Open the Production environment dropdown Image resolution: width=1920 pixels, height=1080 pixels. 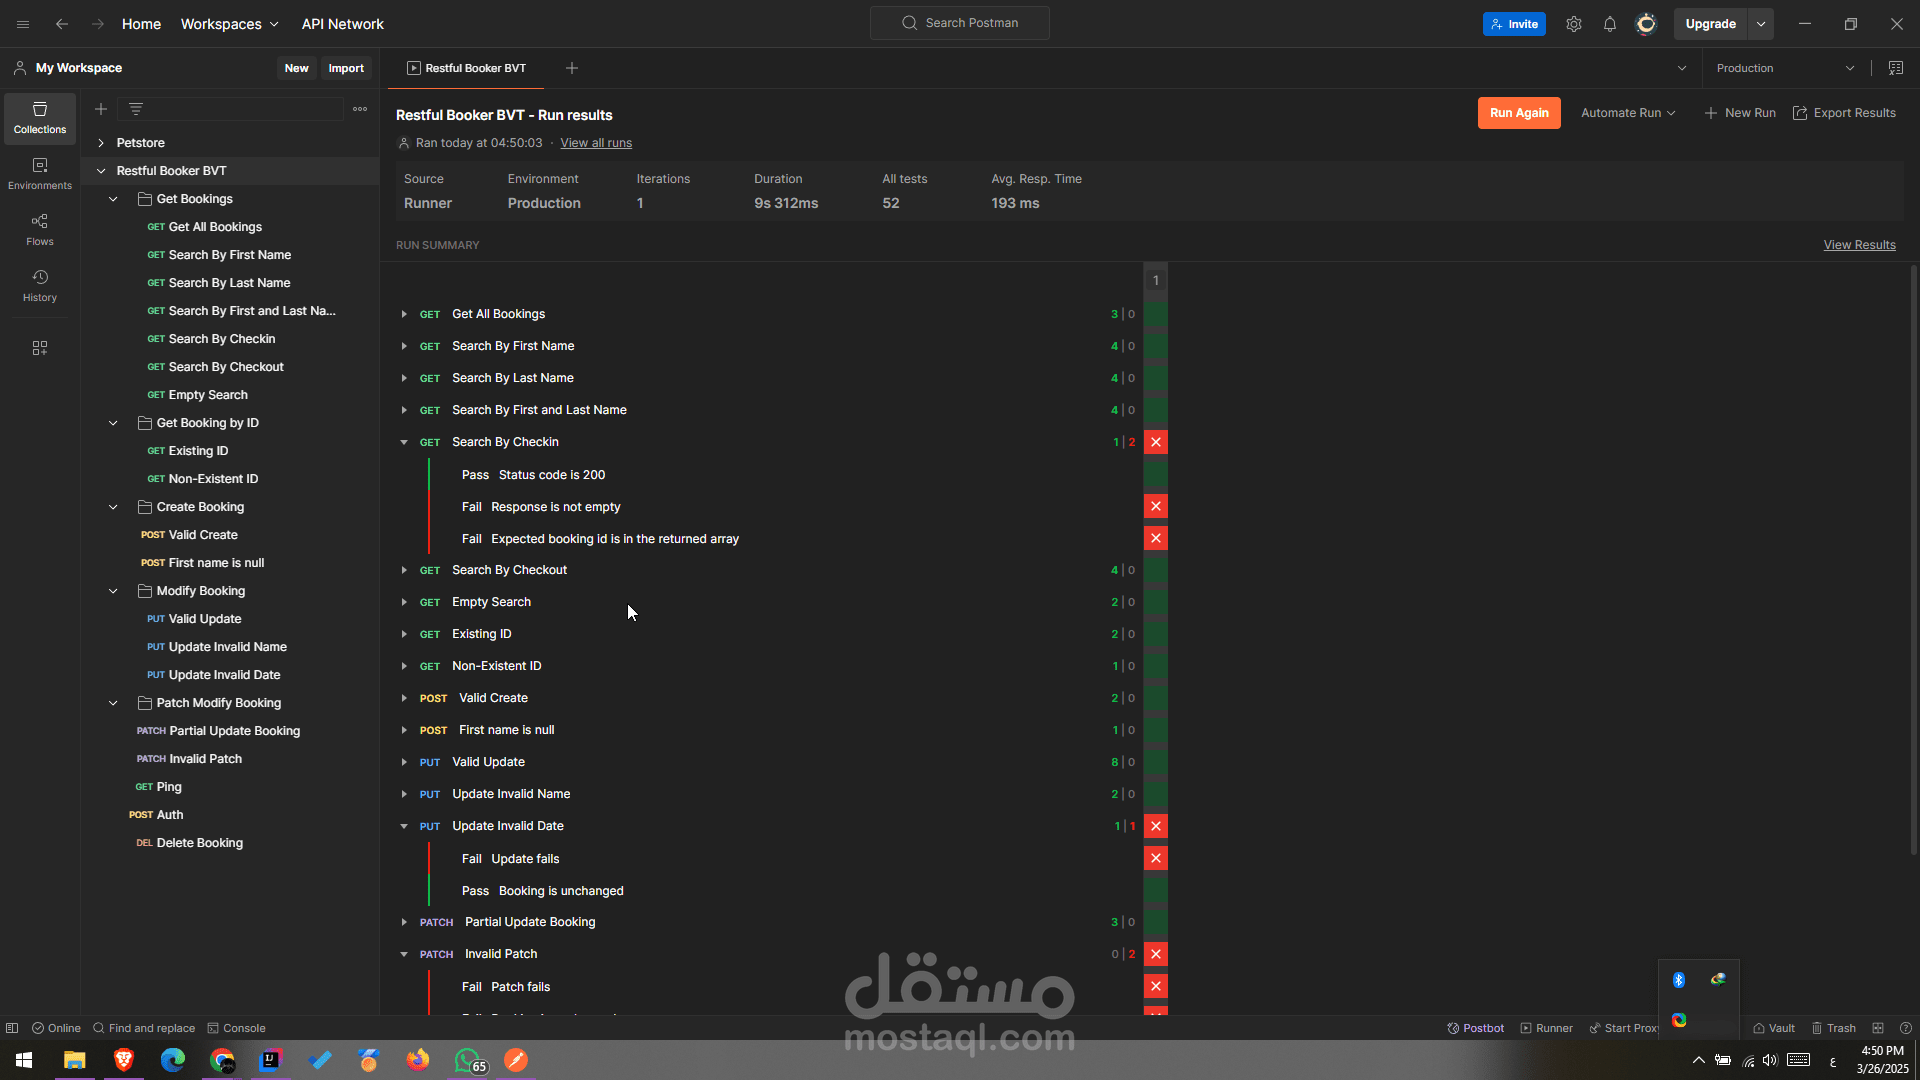[1785, 68]
